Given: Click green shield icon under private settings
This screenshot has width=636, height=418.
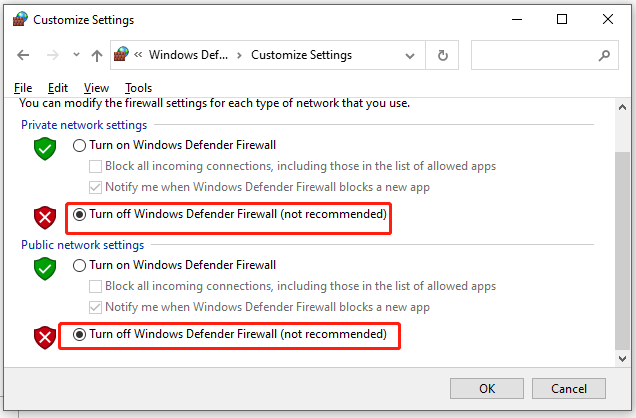Looking at the screenshot, I should [45, 148].
